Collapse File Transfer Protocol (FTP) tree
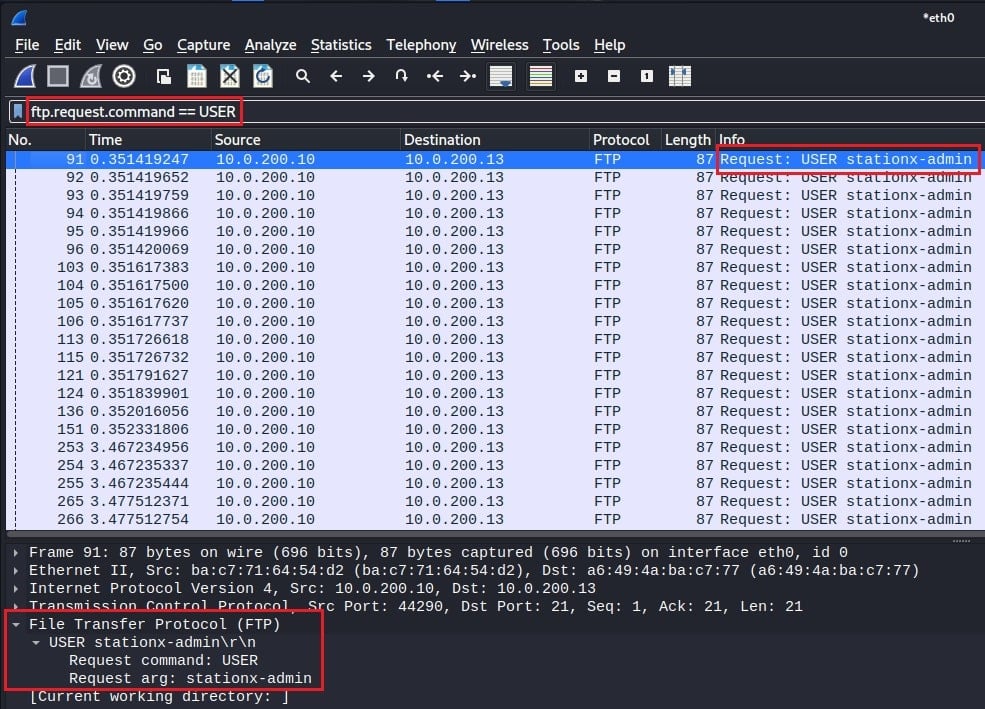Viewport: 985px width, 709px height. 16,624
